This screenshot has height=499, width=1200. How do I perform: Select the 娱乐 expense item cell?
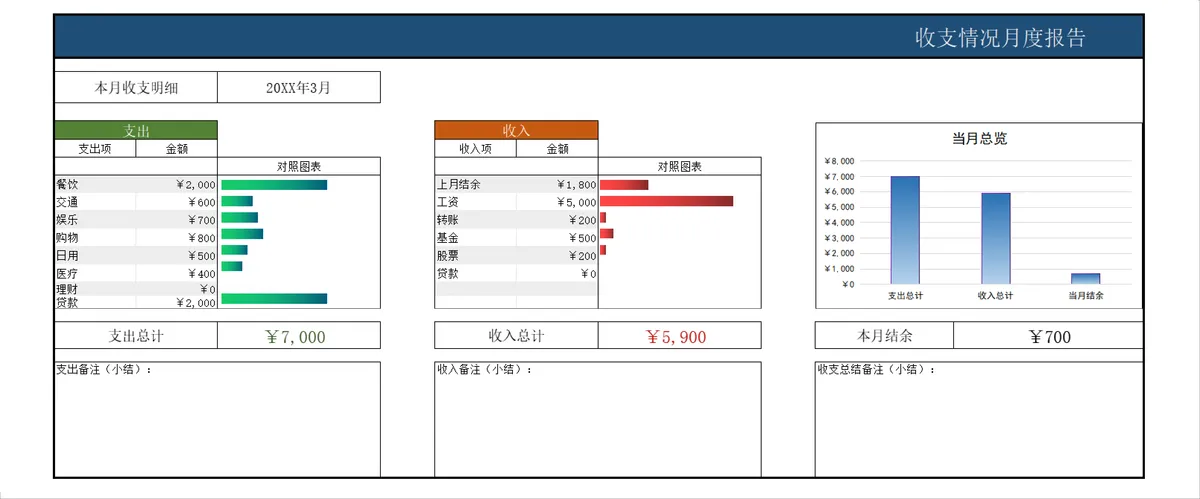click(95, 219)
